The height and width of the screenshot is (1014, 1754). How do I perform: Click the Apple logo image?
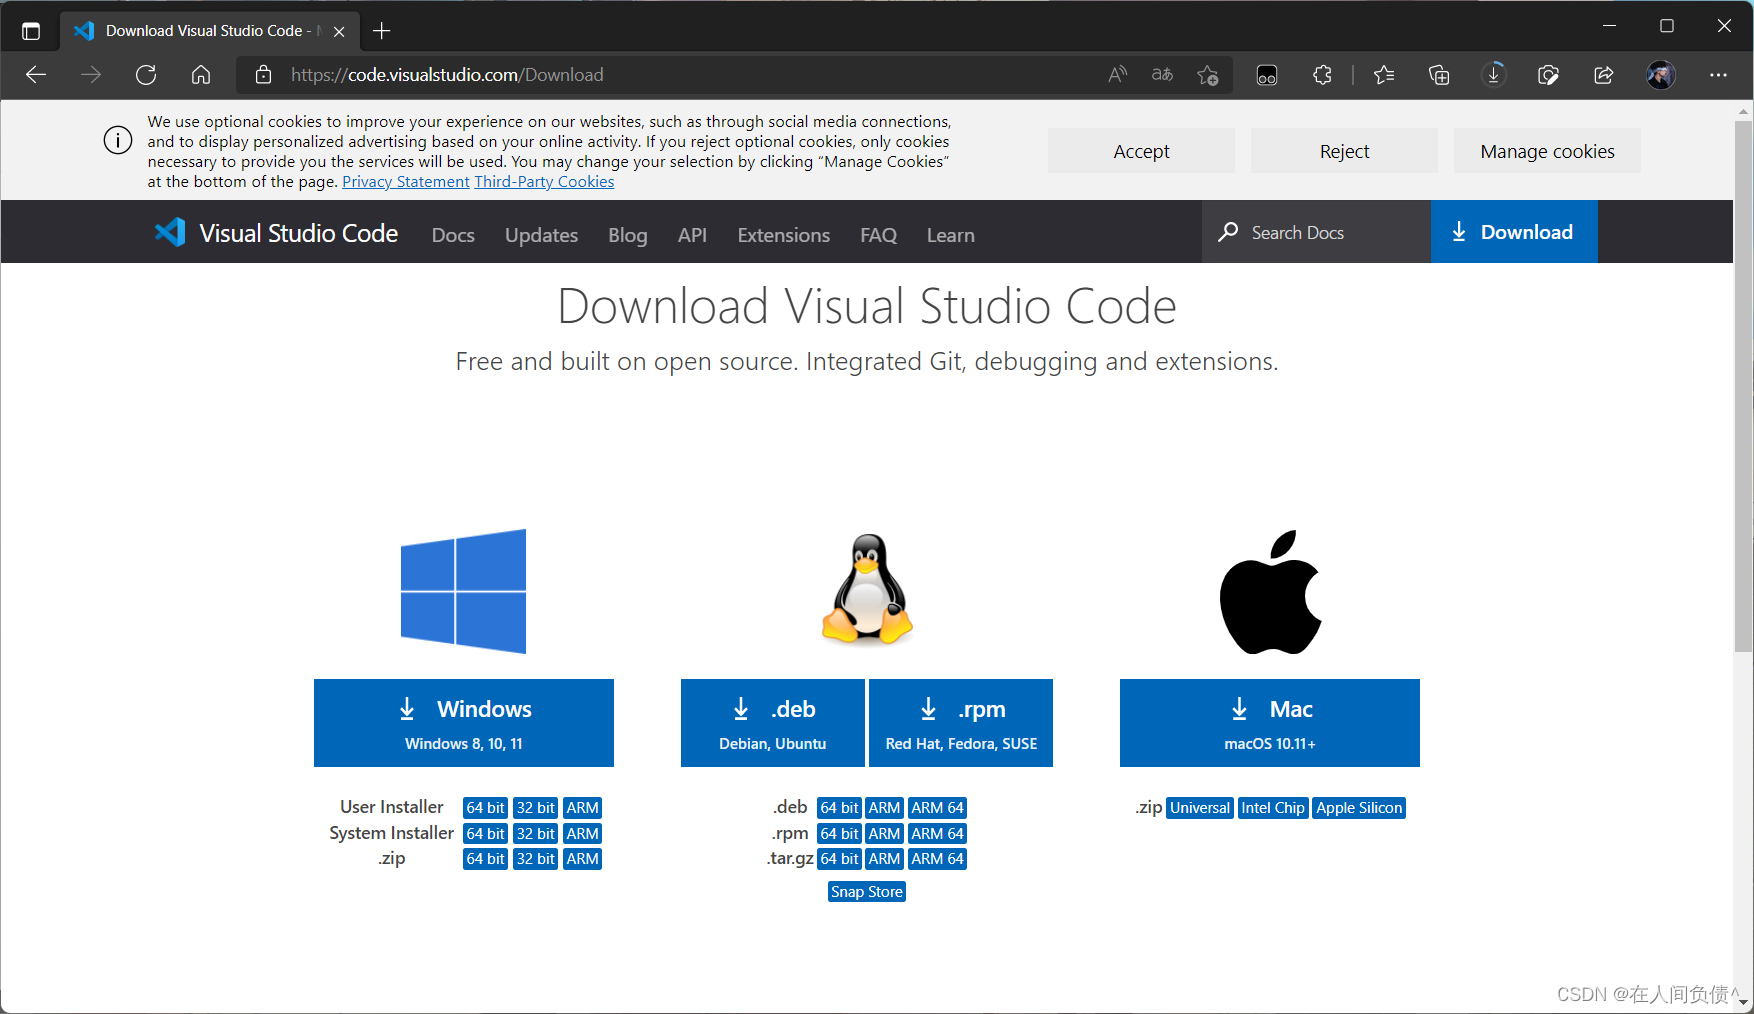coord(1270,592)
